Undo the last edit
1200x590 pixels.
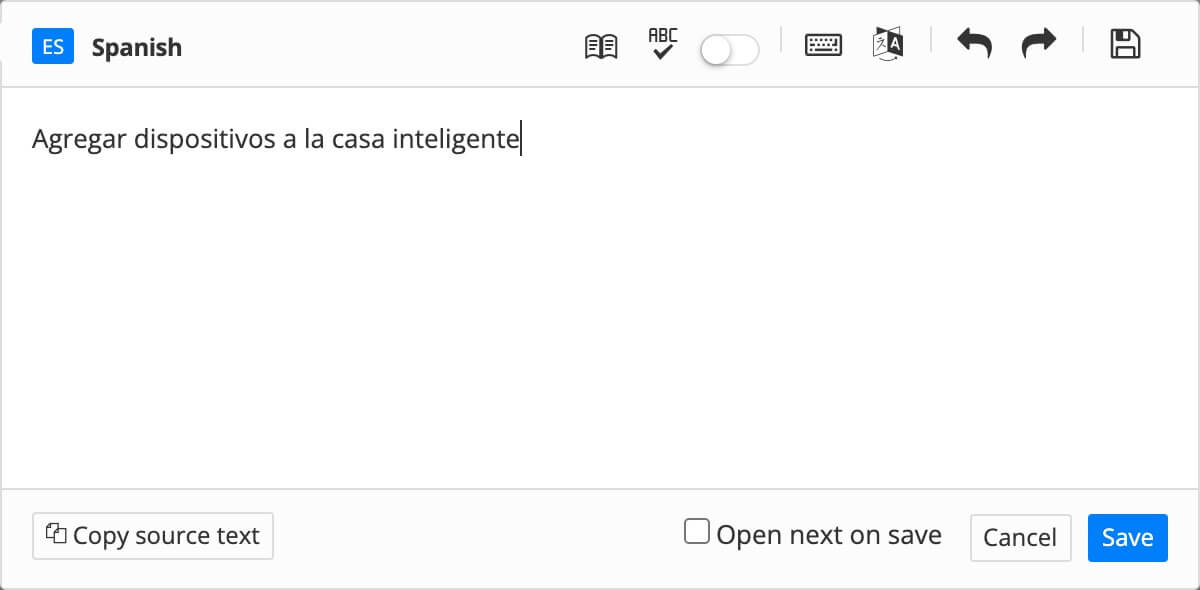pos(974,45)
